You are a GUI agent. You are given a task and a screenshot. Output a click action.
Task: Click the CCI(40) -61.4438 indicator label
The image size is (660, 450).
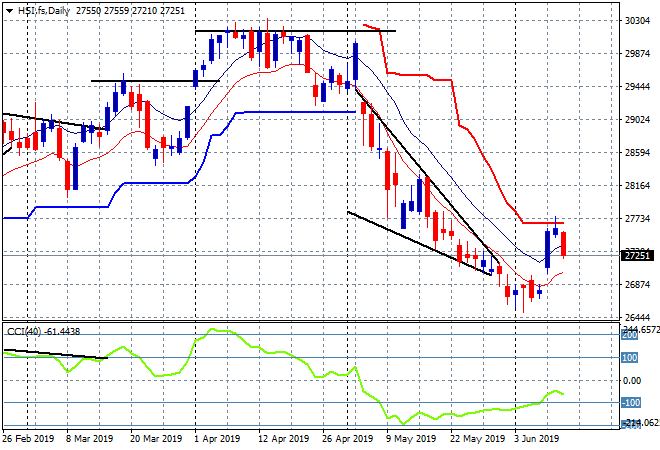(43, 332)
